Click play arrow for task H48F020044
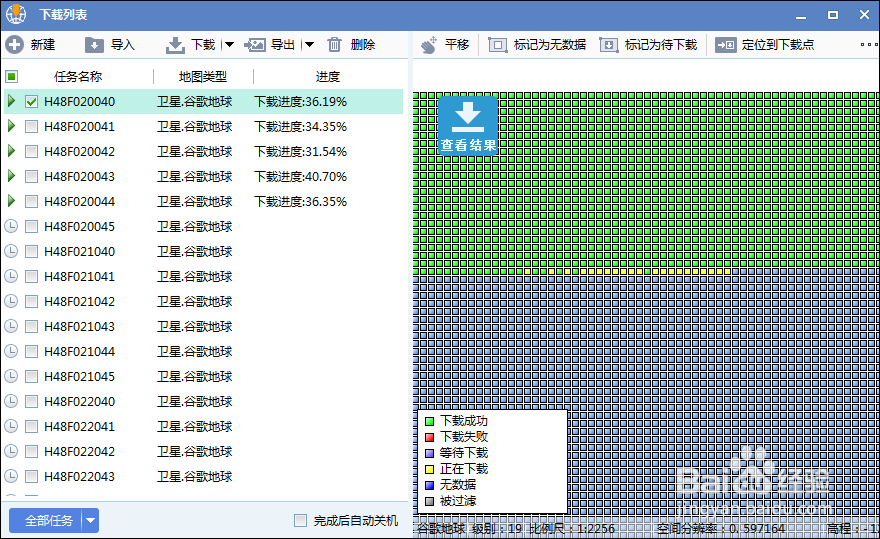The height and width of the screenshot is (539, 880). 11,201
